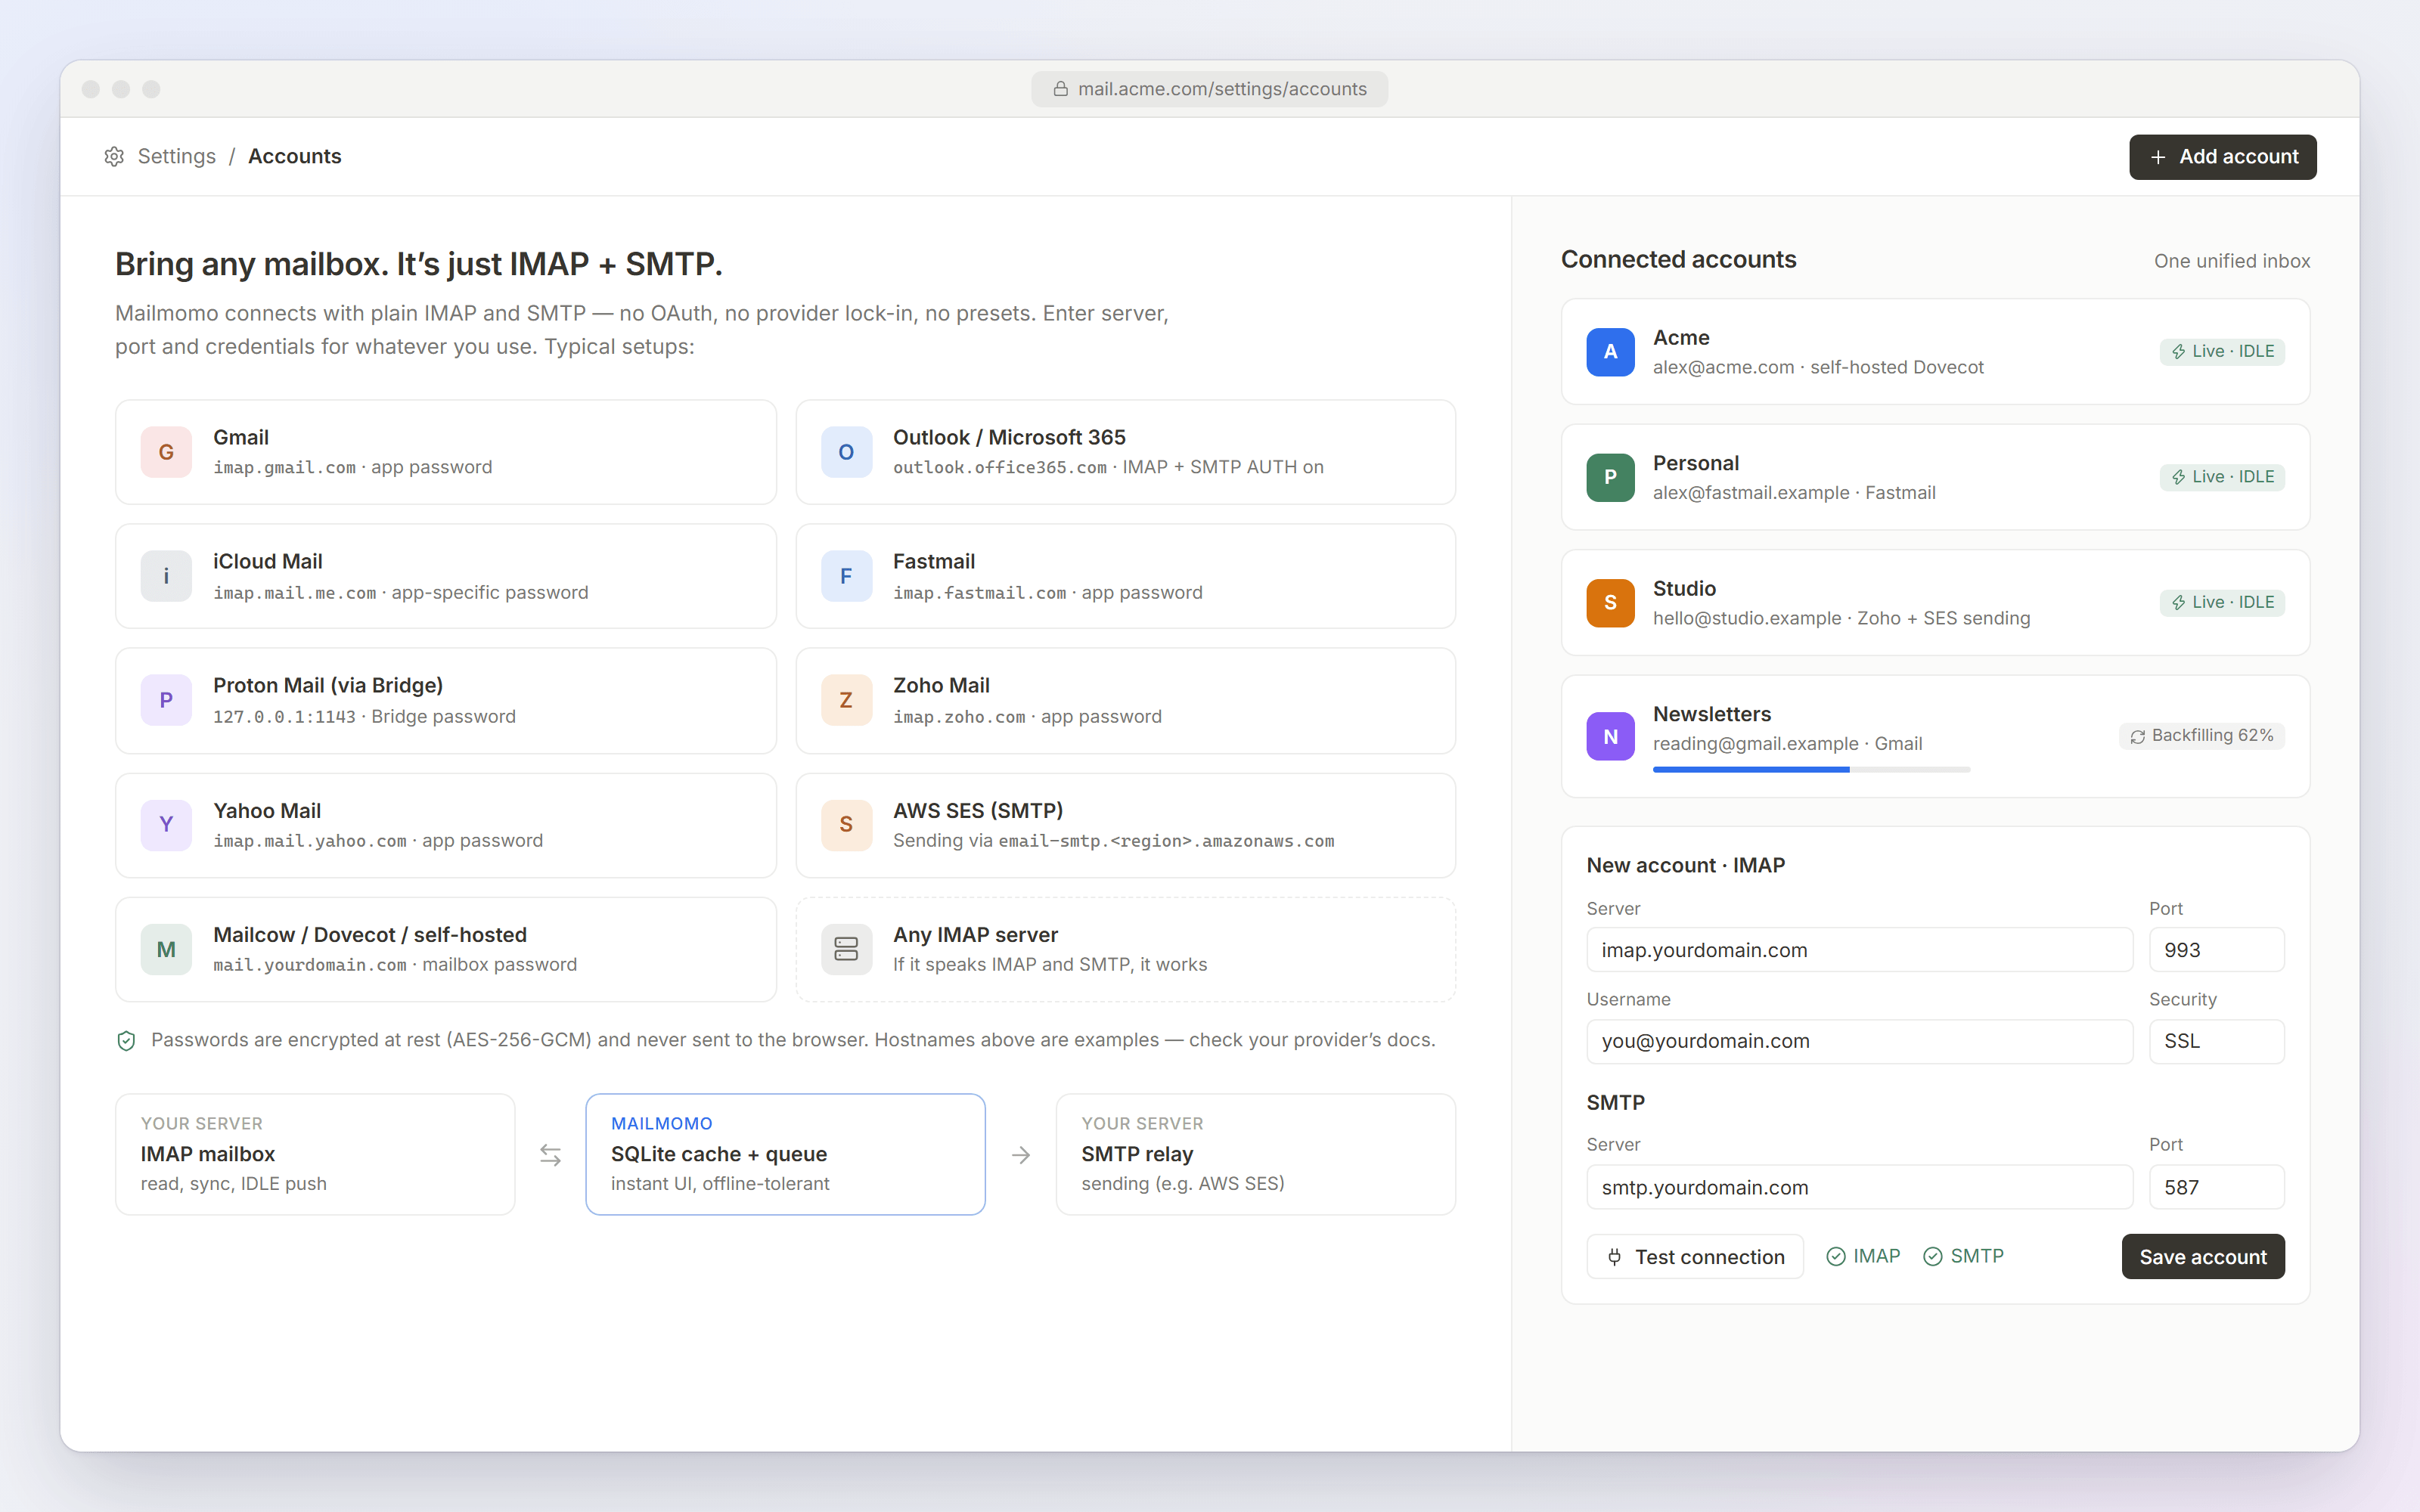Click the Proton Mail P avatar icon
This screenshot has width=2420, height=1512.
tap(166, 700)
